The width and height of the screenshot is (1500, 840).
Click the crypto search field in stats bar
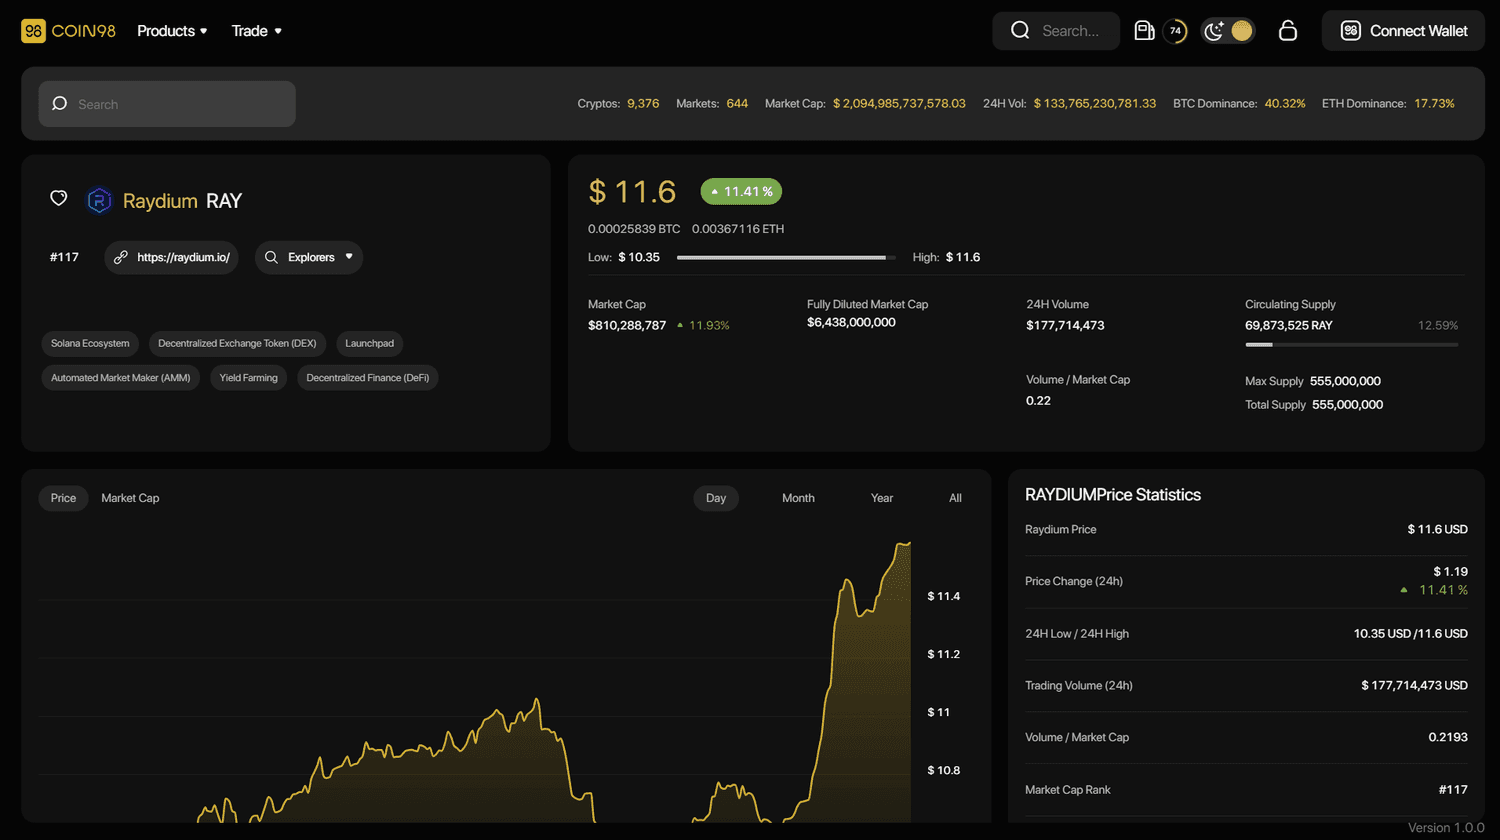[x=167, y=104]
